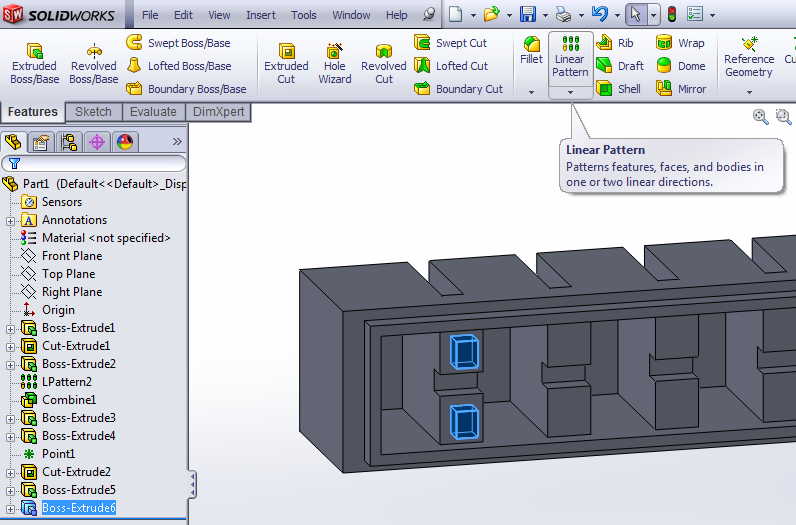796x525 pixels.
Task: Click the Rebuild traffic light icon
Action: click(672, 14)
